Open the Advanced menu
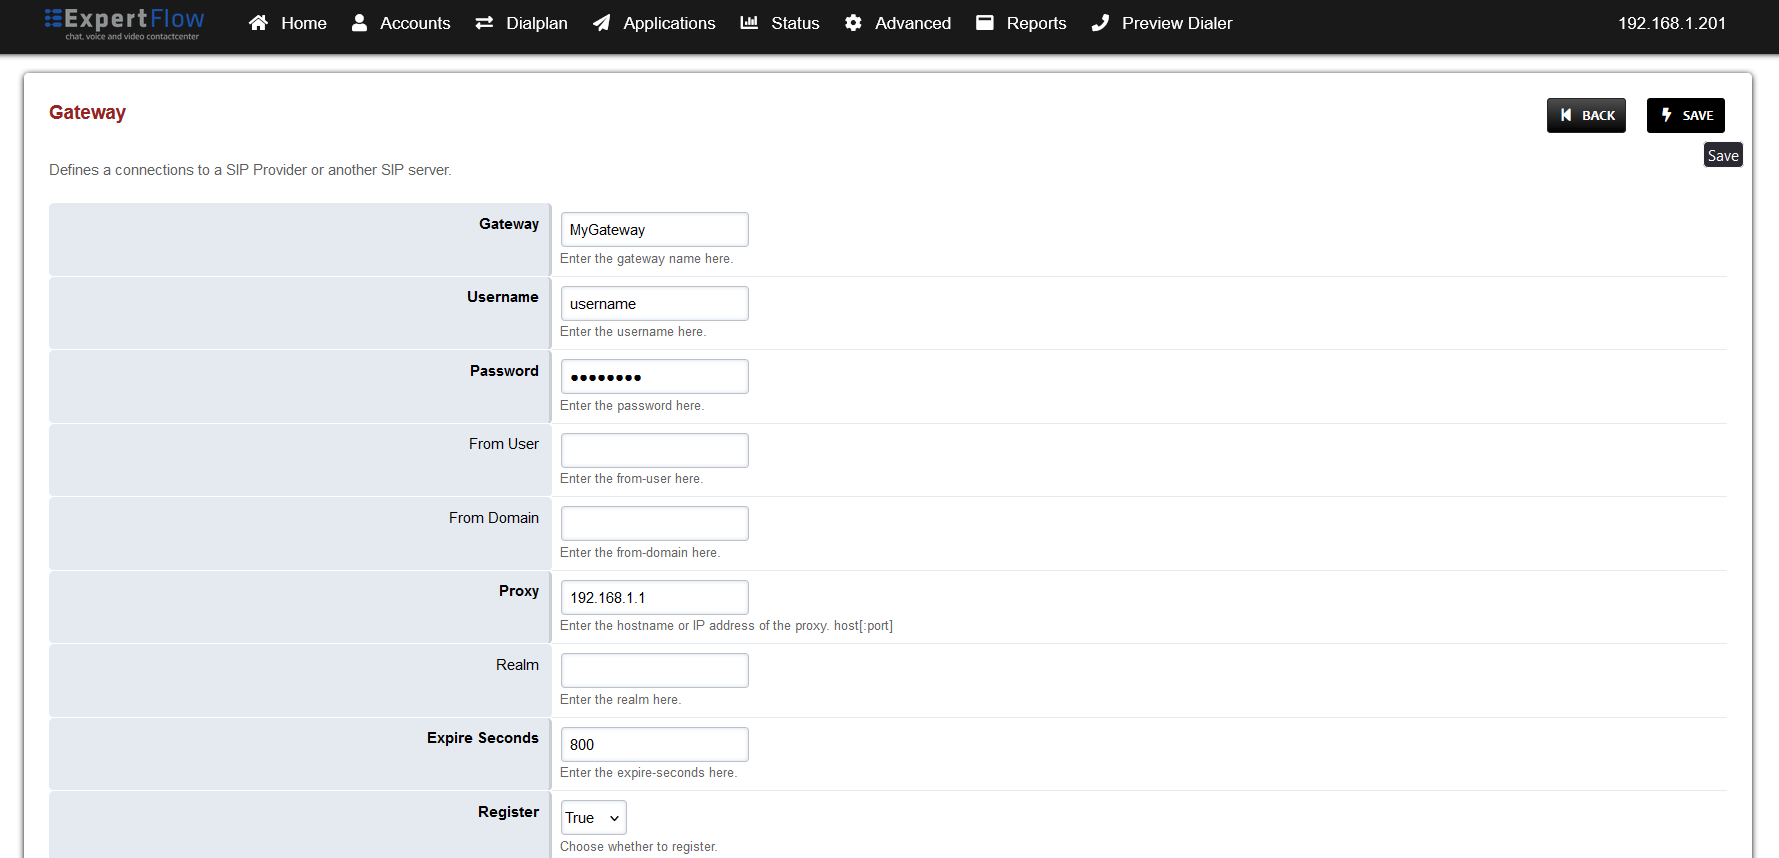This screenshot has width=1779, height=858. (912, 23)
